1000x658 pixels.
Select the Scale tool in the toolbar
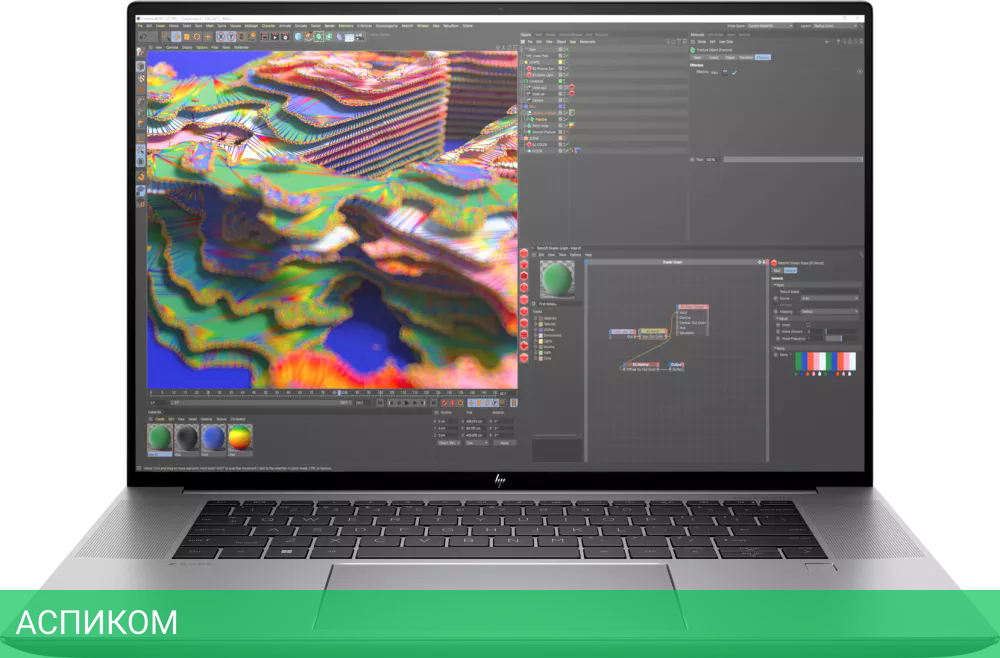pyautogui.click(x=187, y=36)
